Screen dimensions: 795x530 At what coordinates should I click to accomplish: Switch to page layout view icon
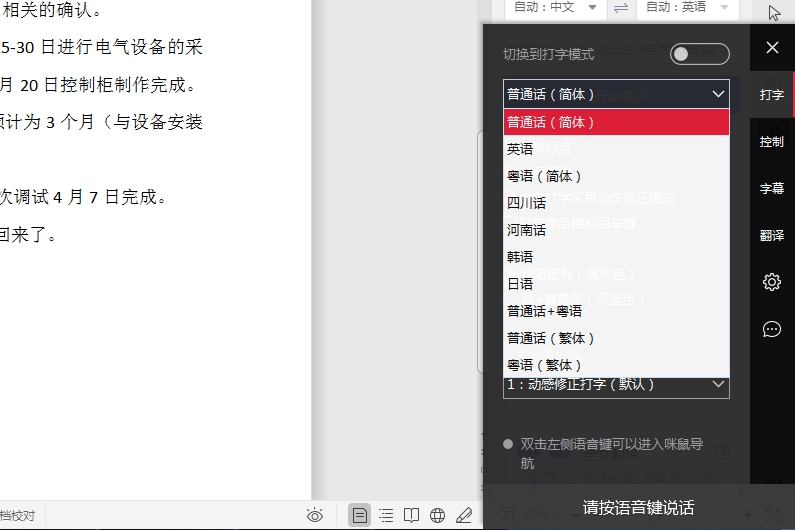coord(359,516)
